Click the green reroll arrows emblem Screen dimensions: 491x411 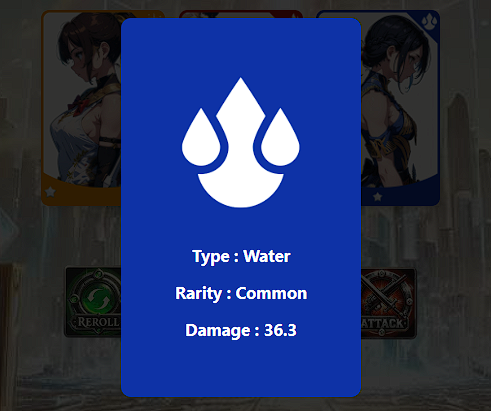point(98,296)
